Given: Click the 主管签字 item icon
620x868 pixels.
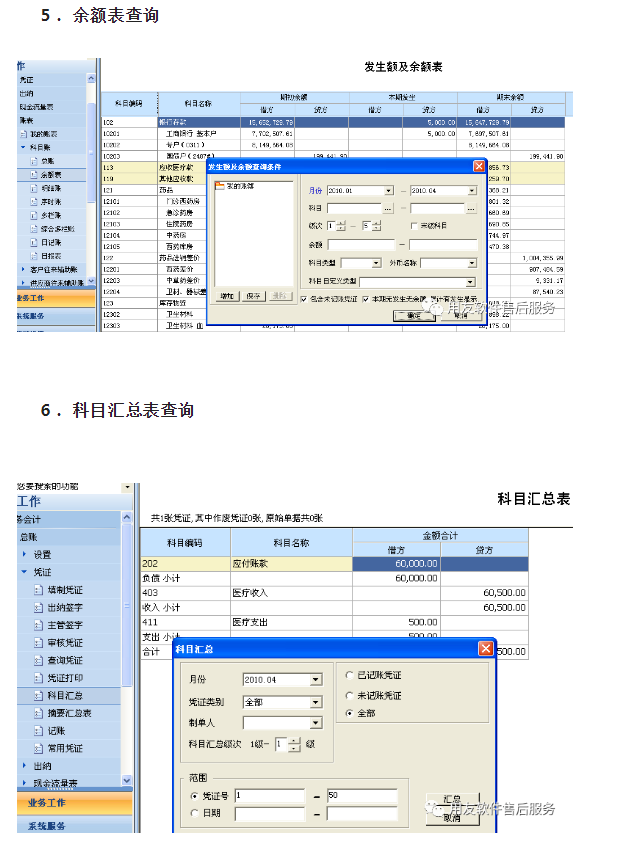Looking at the screenshot, I should click(38, 625).
